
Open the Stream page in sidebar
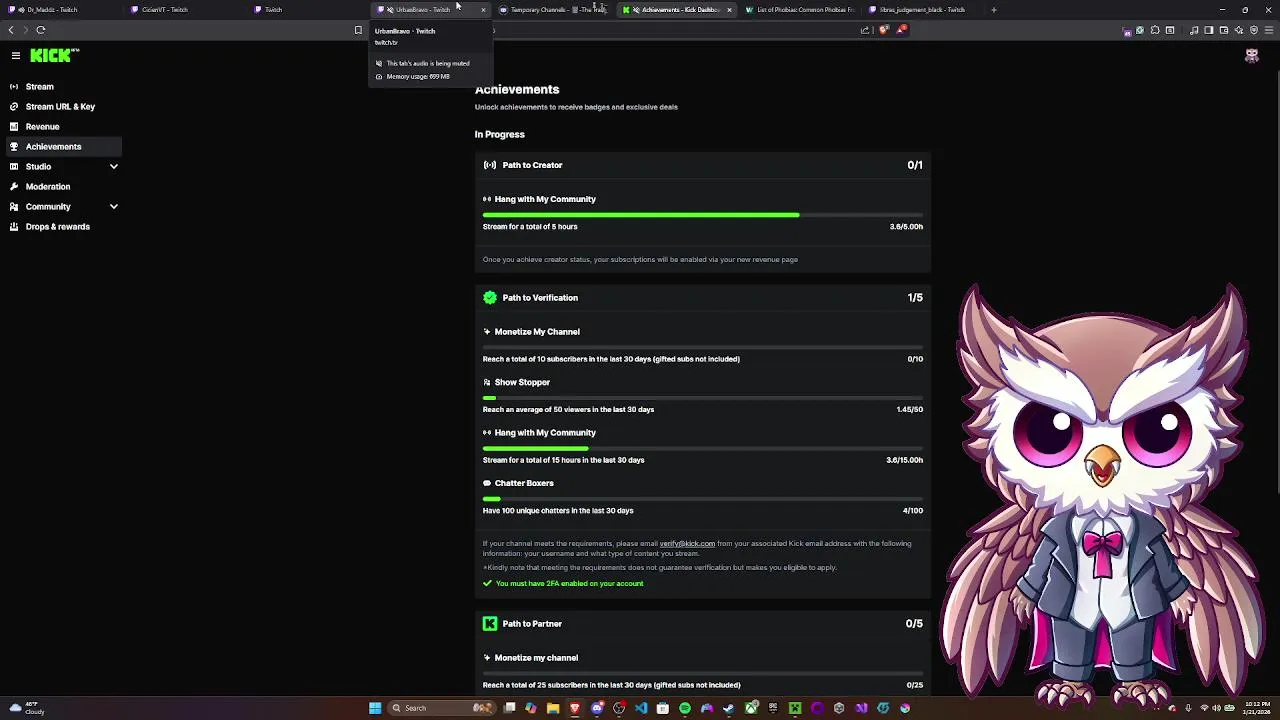40,87
